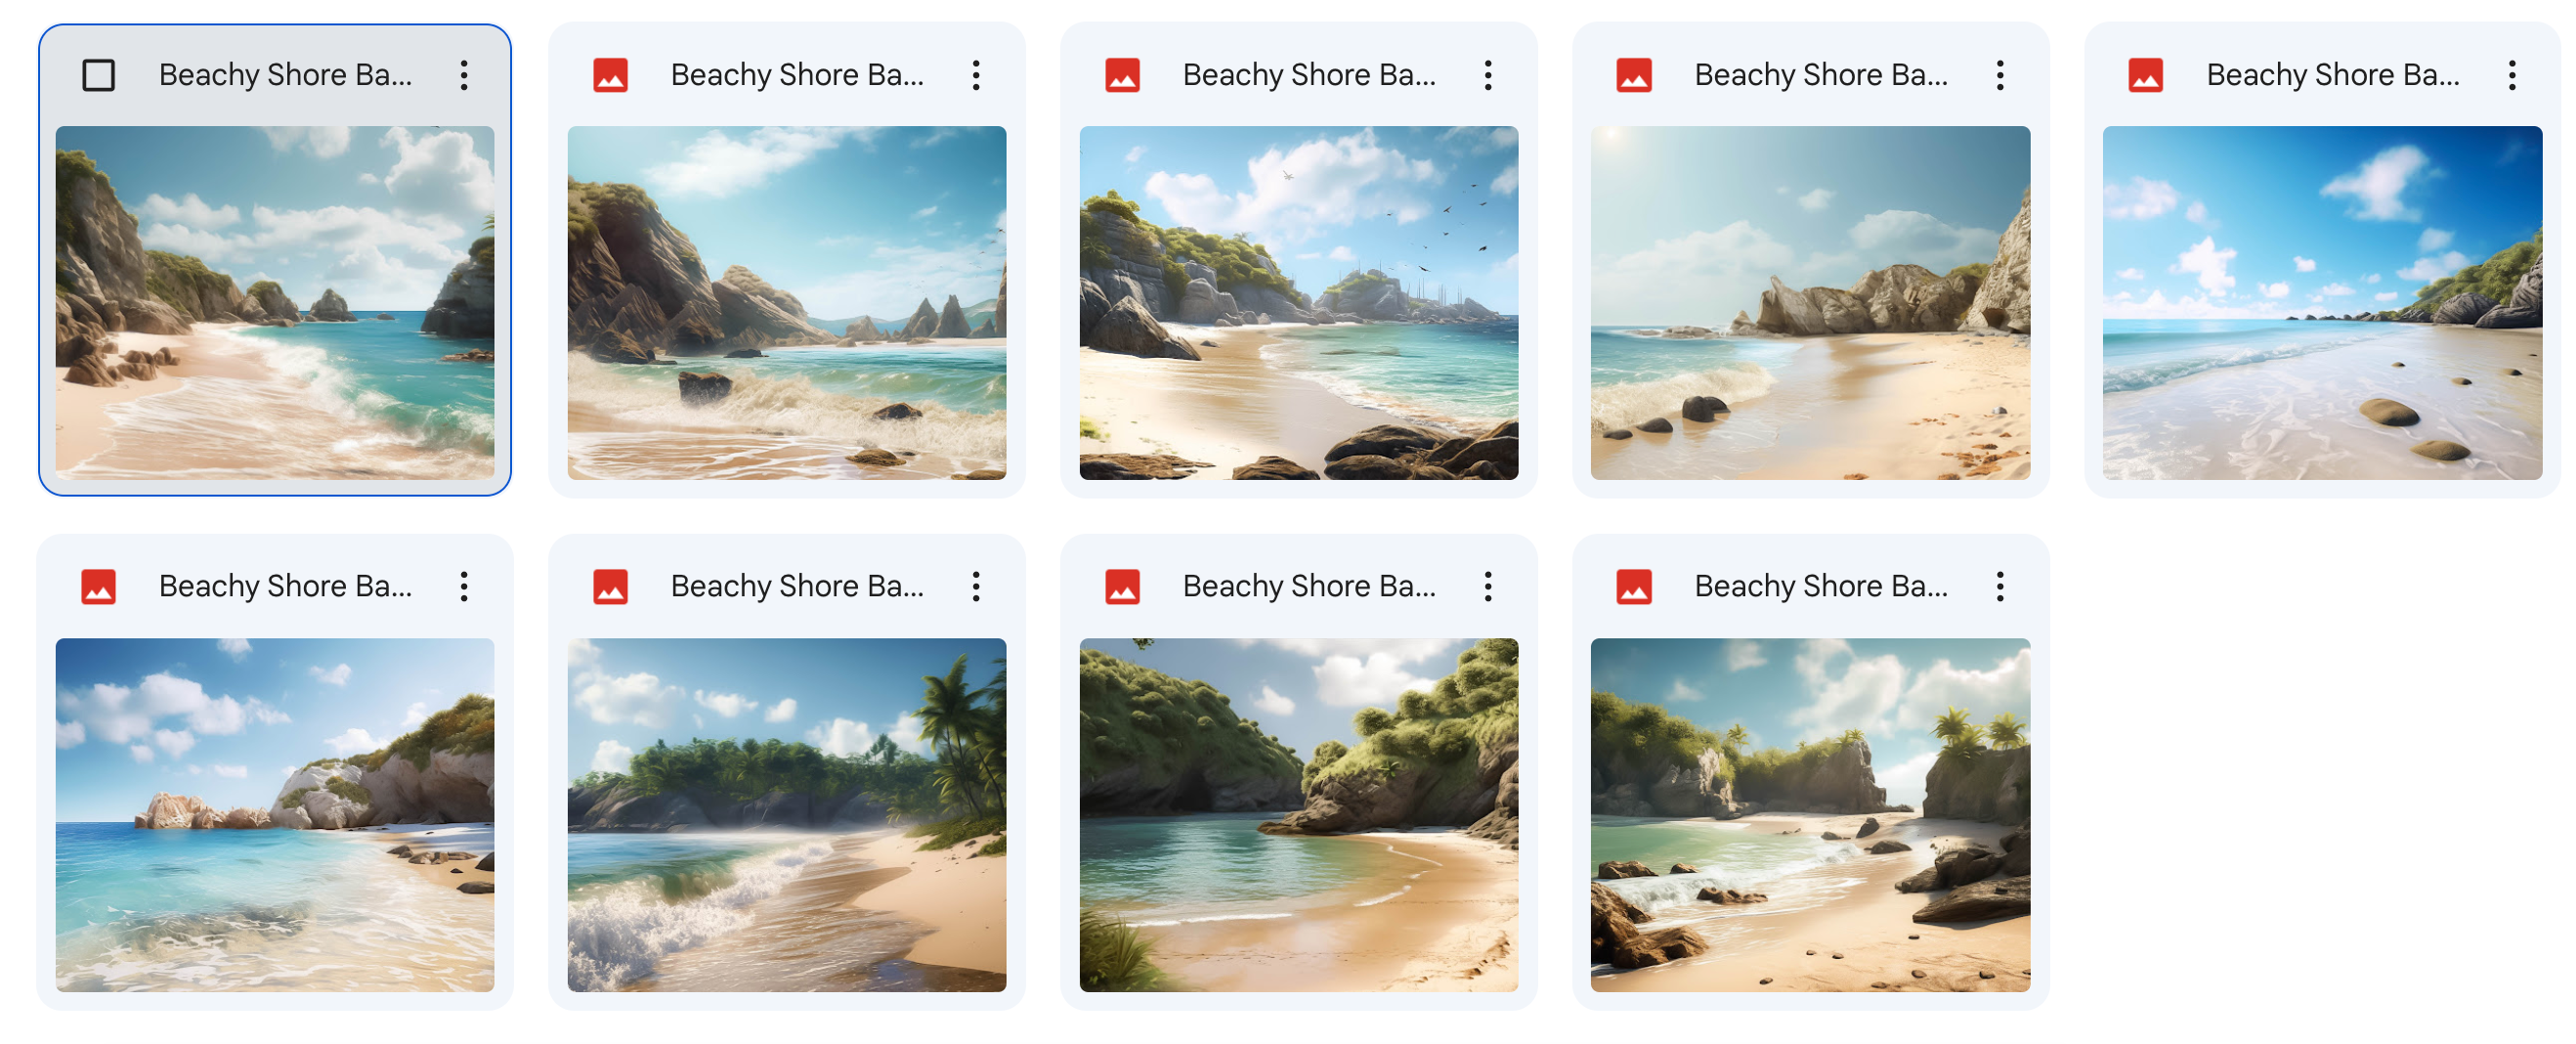Click the image file icon on the flying-birds card
The image size is (2576, 1044).
pos(1122,75)
